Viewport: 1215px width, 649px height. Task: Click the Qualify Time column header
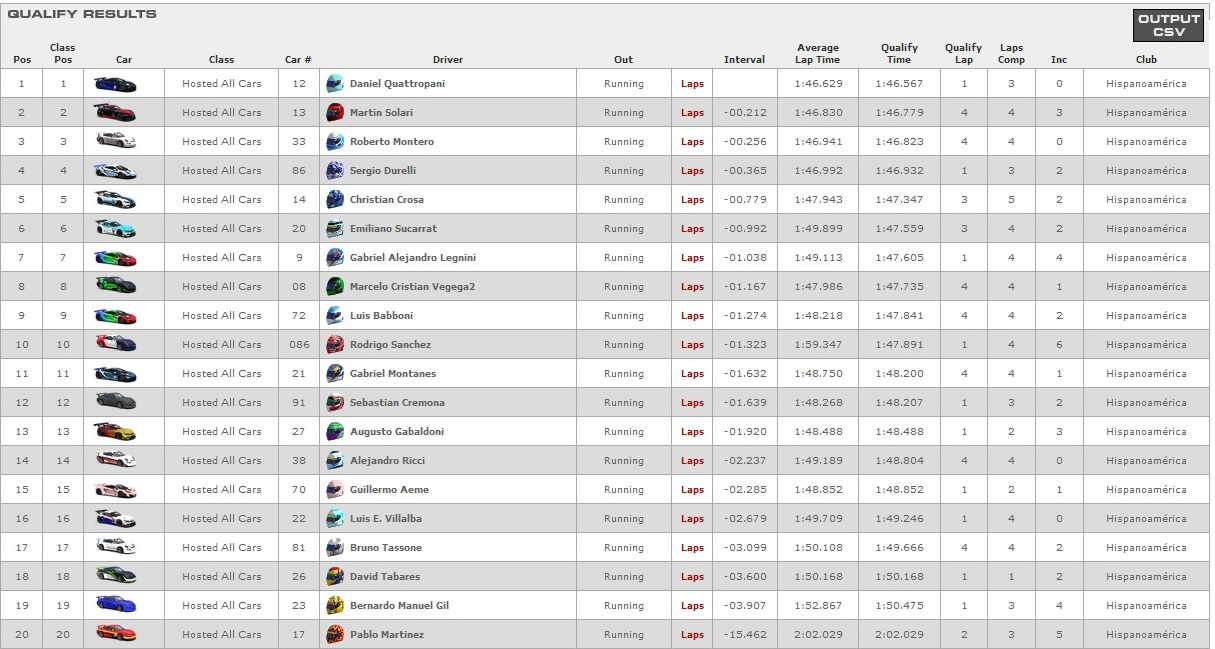(x=899, y=54)
